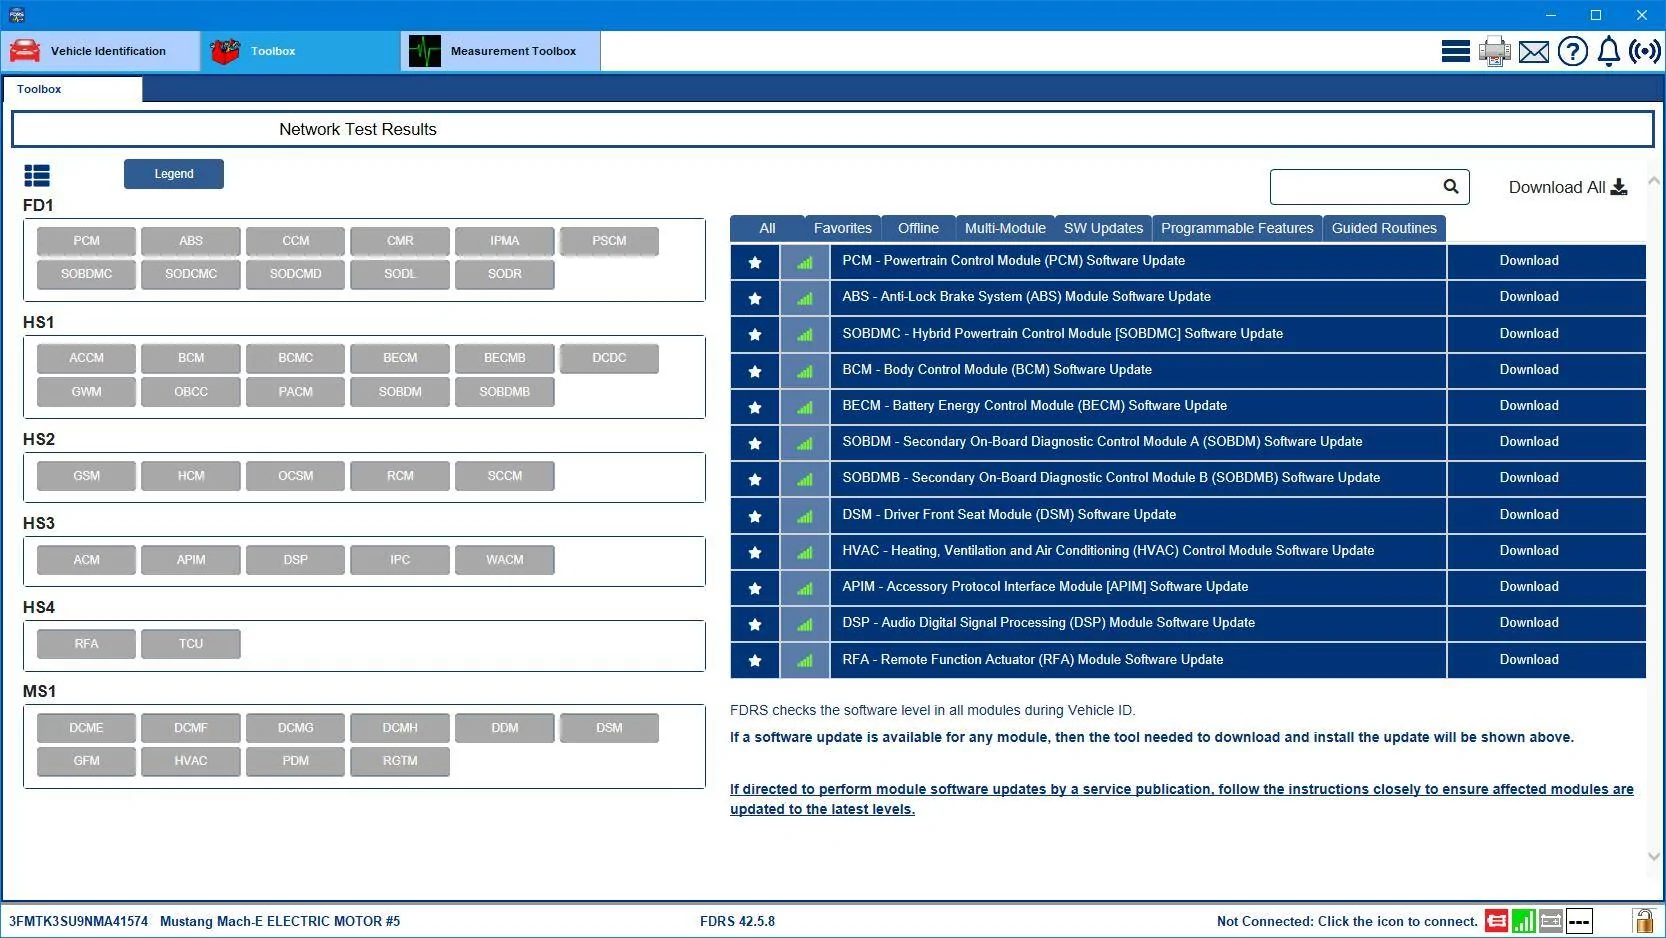The image size is (1666, 938).
Task: Toggle favorite star on BCM Software Update
Action: (x=755, y=371)
